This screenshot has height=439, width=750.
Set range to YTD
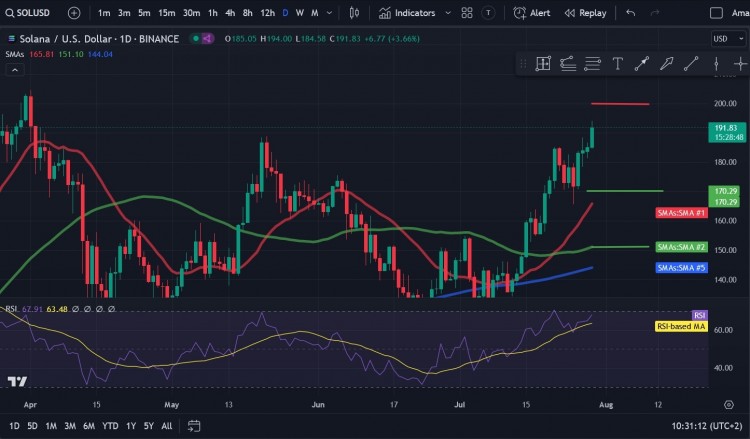point(110,426)
